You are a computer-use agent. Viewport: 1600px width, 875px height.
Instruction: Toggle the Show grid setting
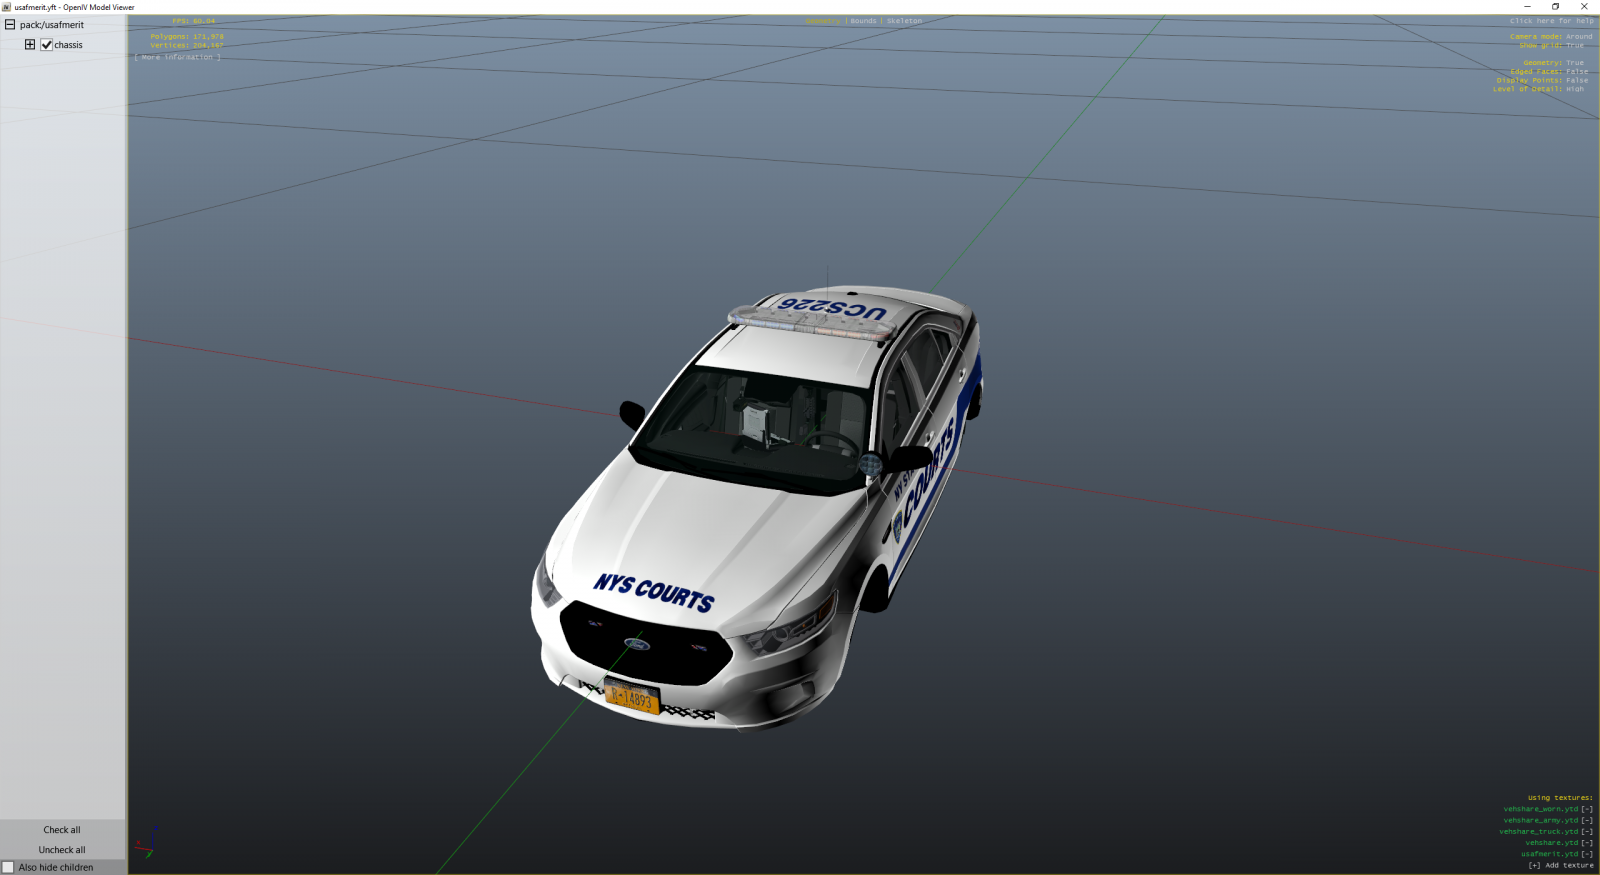point(1574,45)
